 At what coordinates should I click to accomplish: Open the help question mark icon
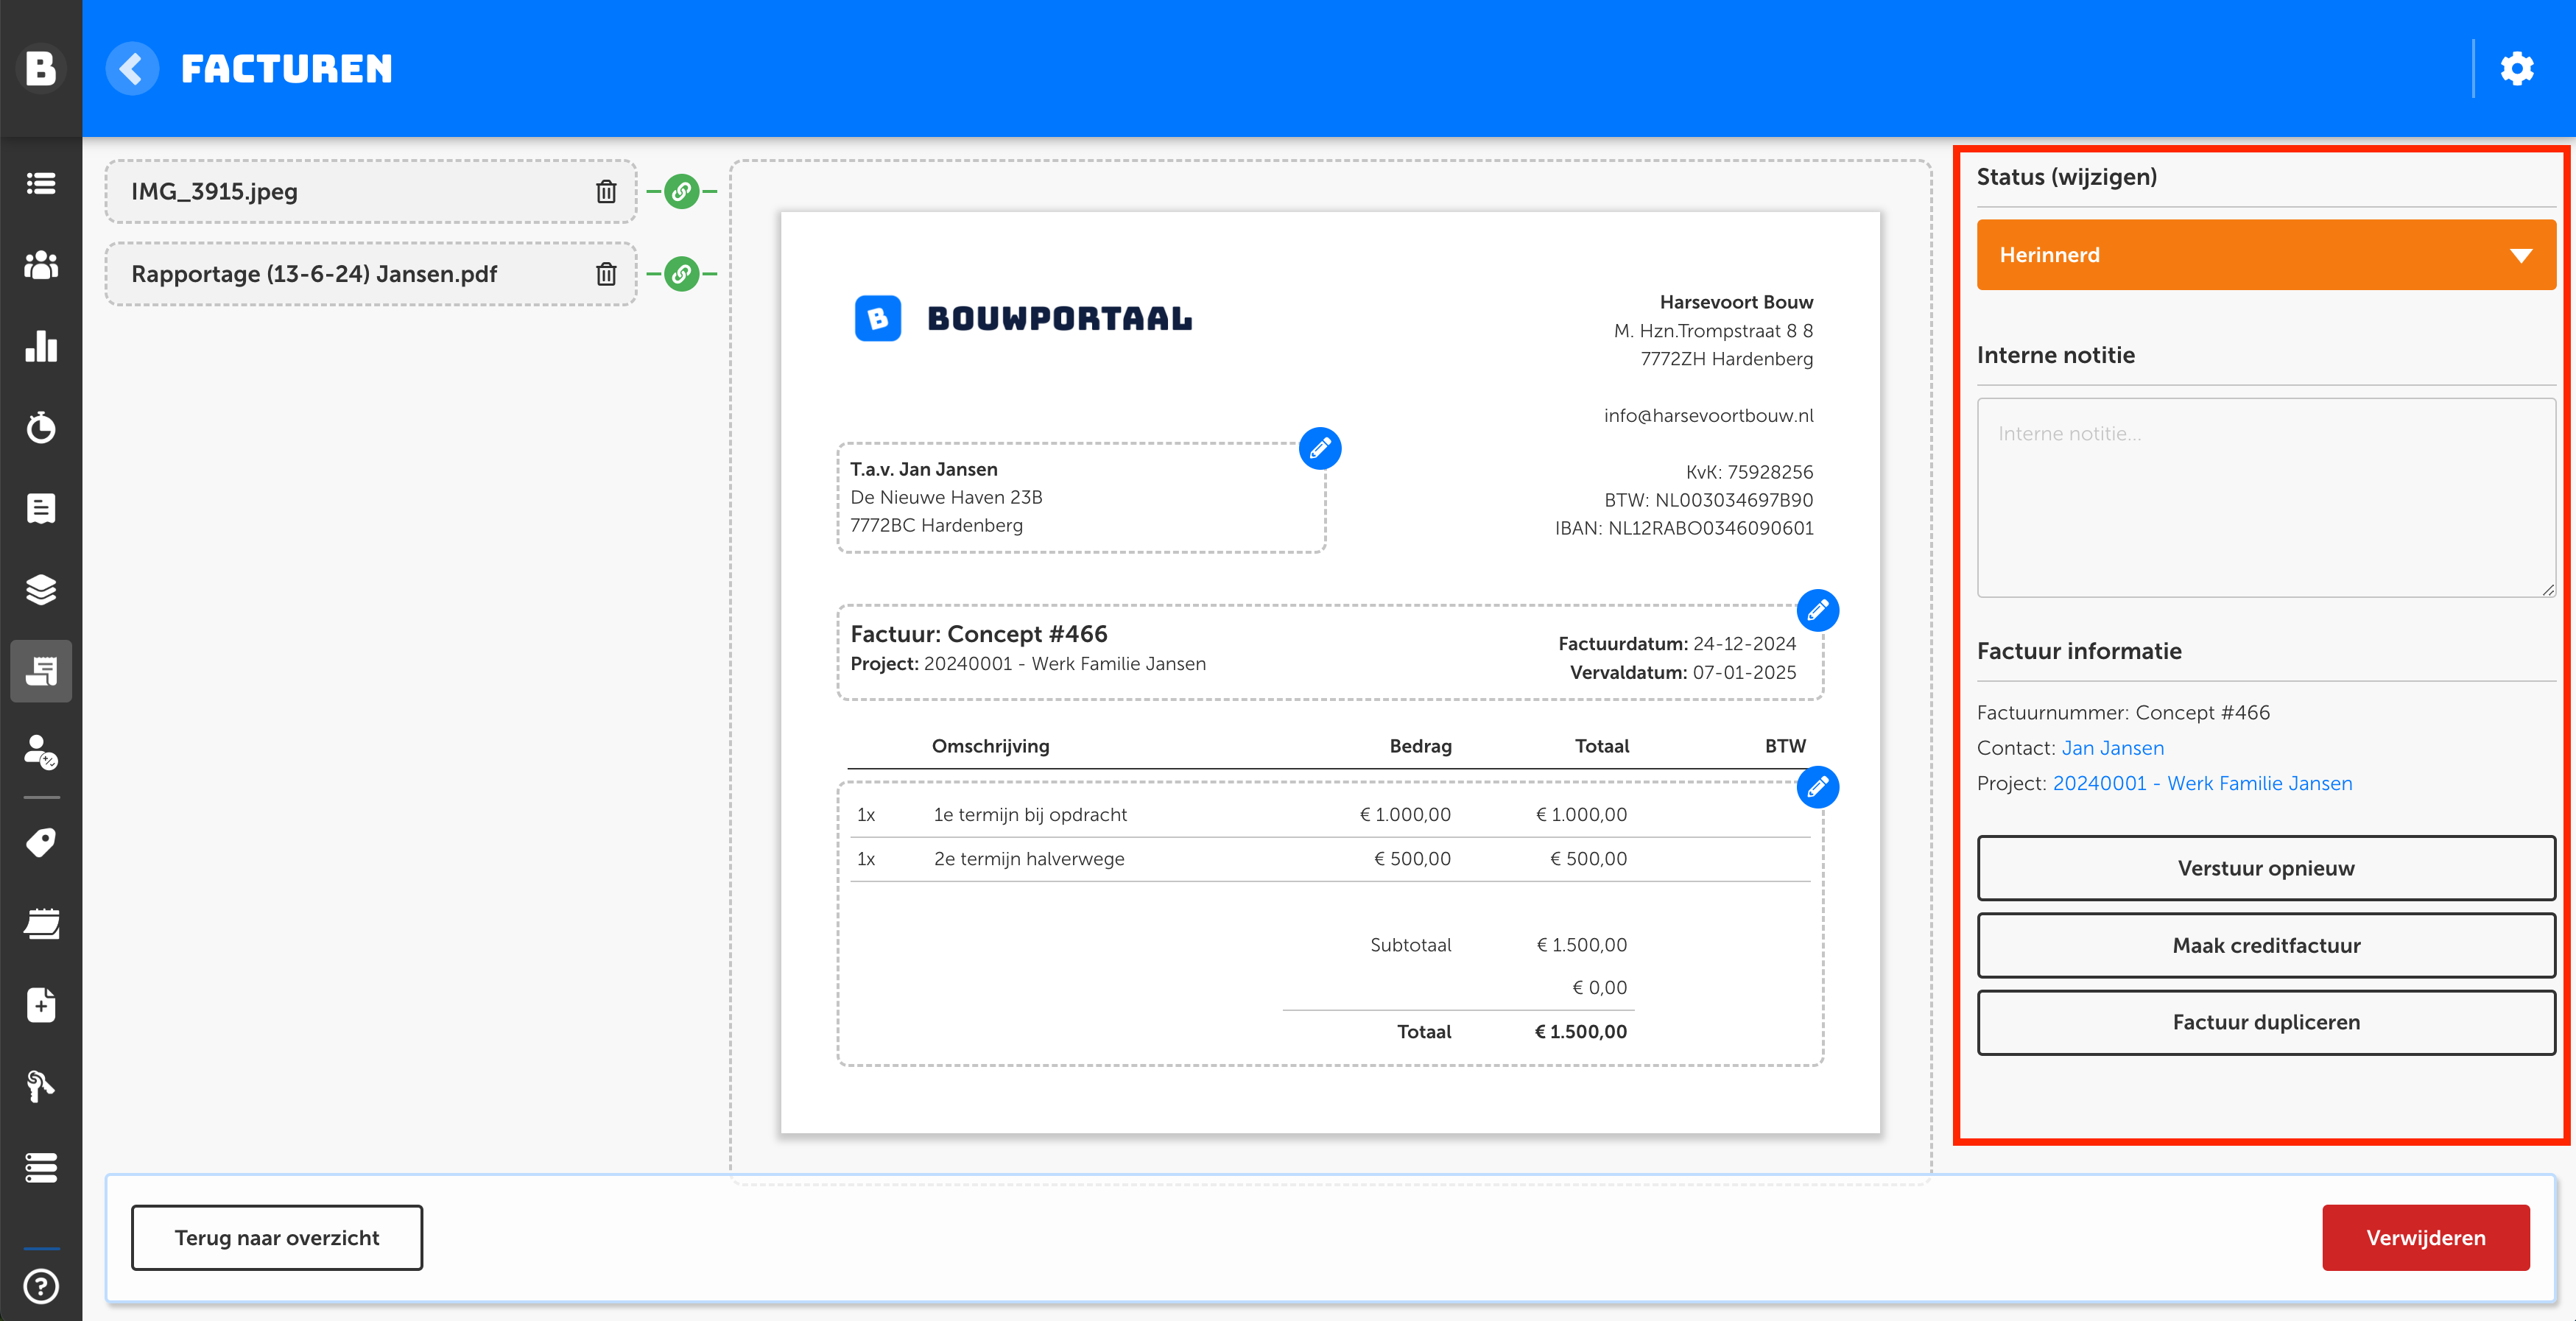41,1286
